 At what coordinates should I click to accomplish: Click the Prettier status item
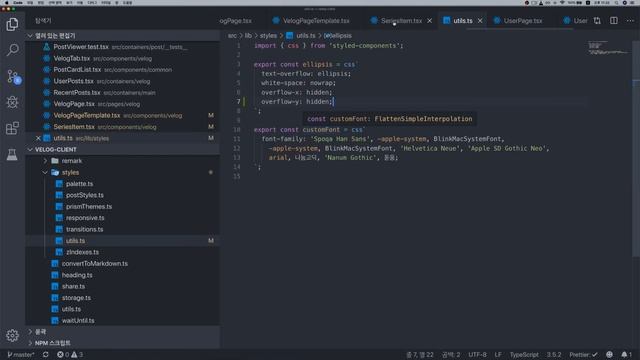pyautogui.click(x=583, y=354)
